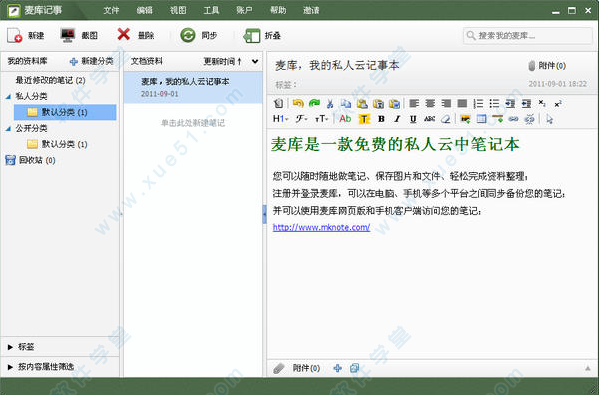Open the font family dropdown
This screenshot has height=395, width=599.
301,119
